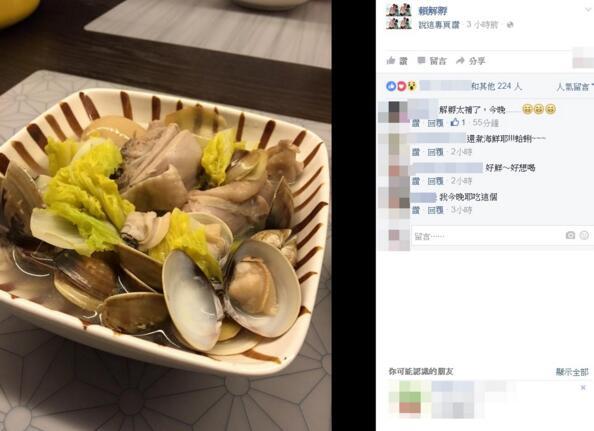Open the list of 和其他 224 人 reactions
Viewport: 594px width, 431px height.
click(496, 86)
